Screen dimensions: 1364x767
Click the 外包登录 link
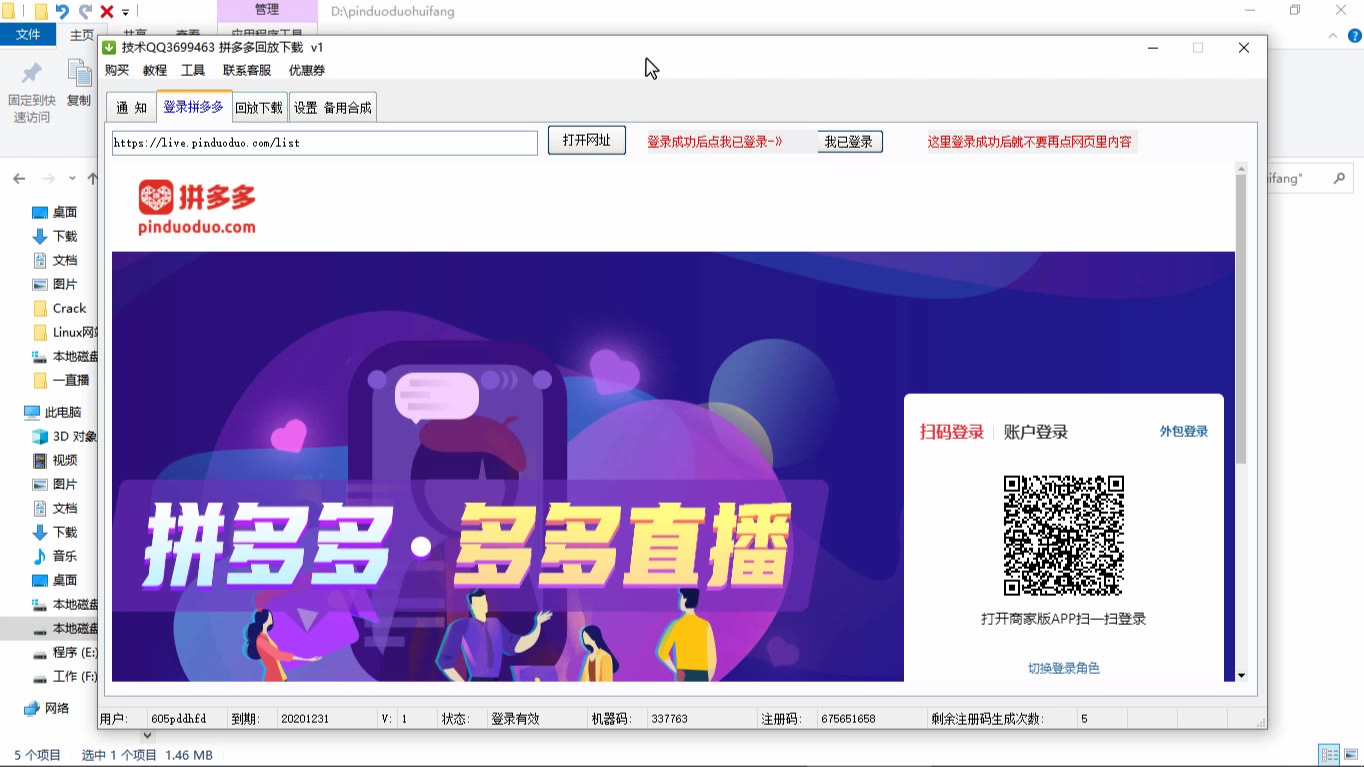(x=1184, y=432)
